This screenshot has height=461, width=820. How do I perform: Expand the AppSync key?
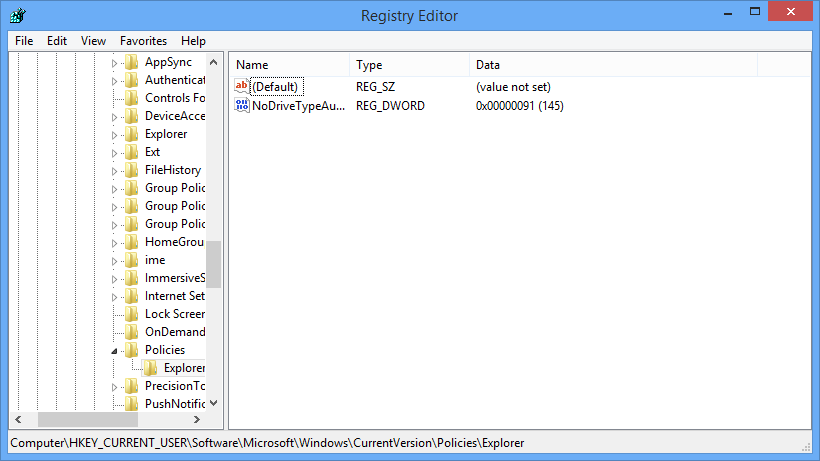[x=115, y=63]
